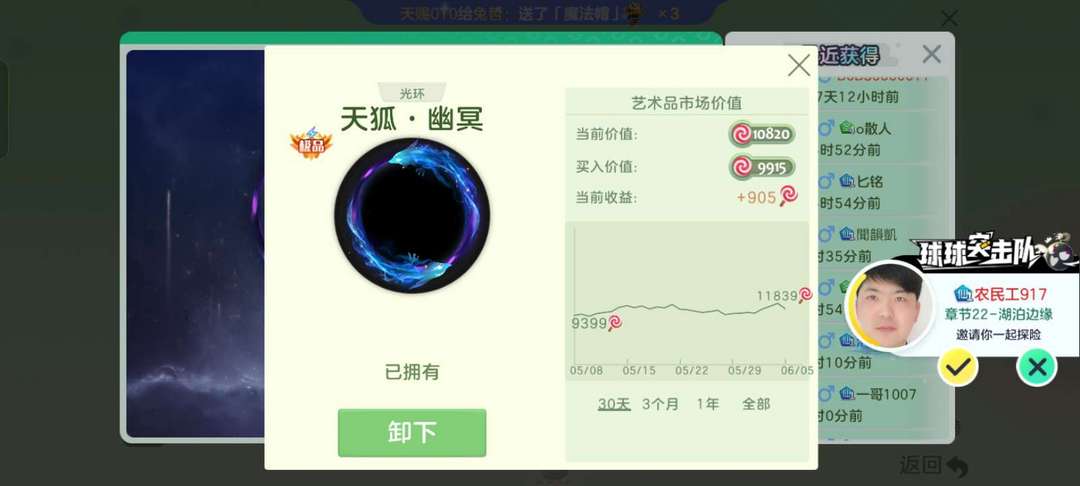Click 农民工917 player avatar photo

click(x=889, y=305)
